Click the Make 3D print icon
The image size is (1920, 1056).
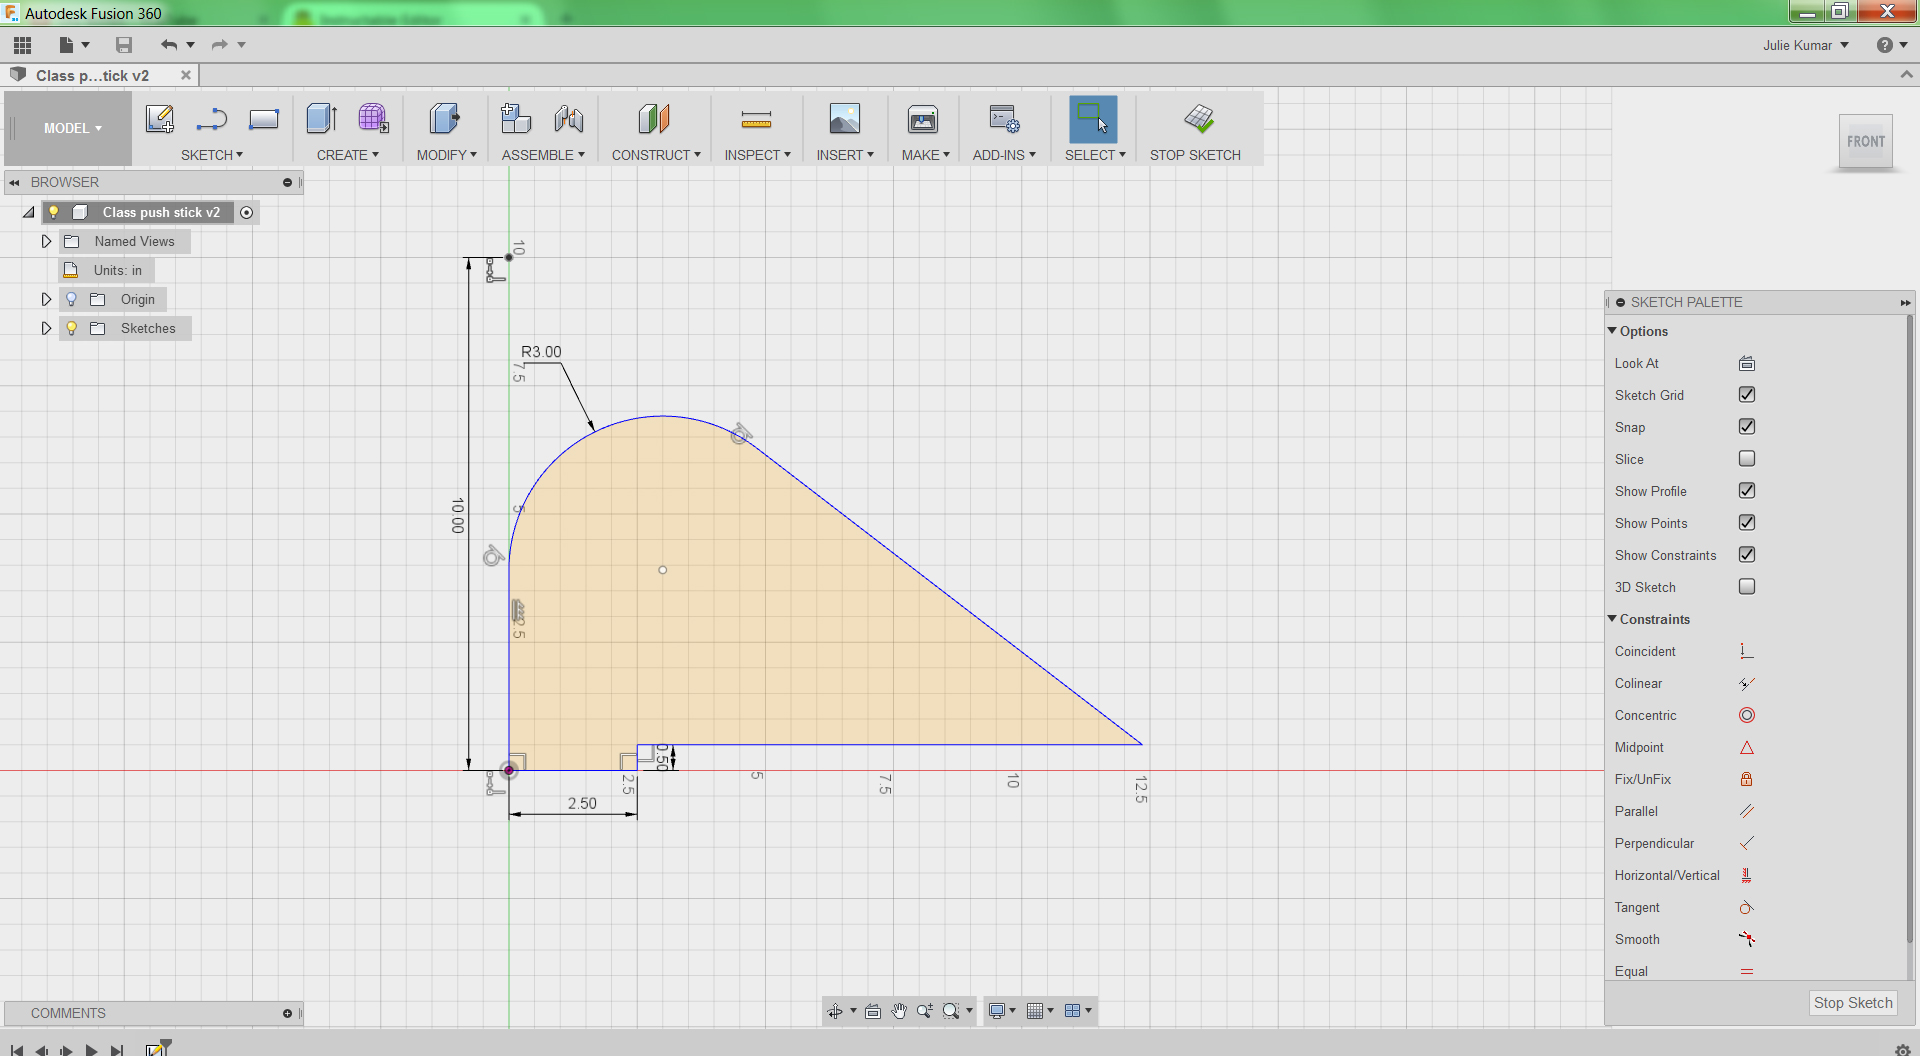(923, 119)
